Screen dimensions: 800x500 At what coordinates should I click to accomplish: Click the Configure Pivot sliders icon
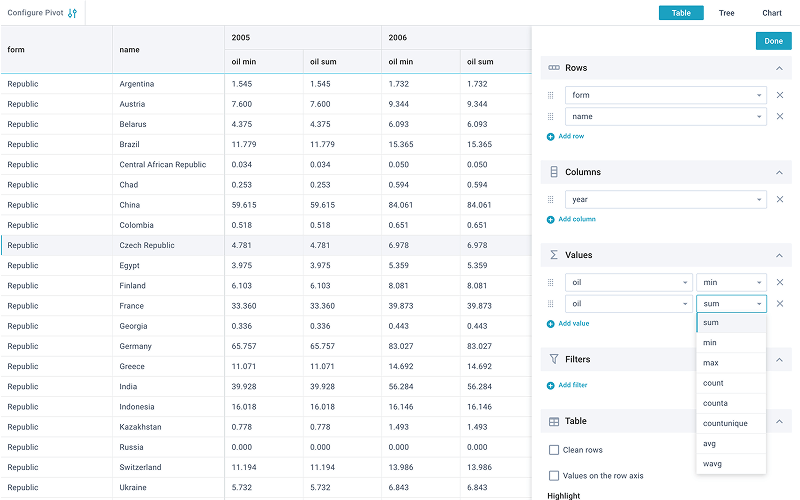tap(72, 13)
